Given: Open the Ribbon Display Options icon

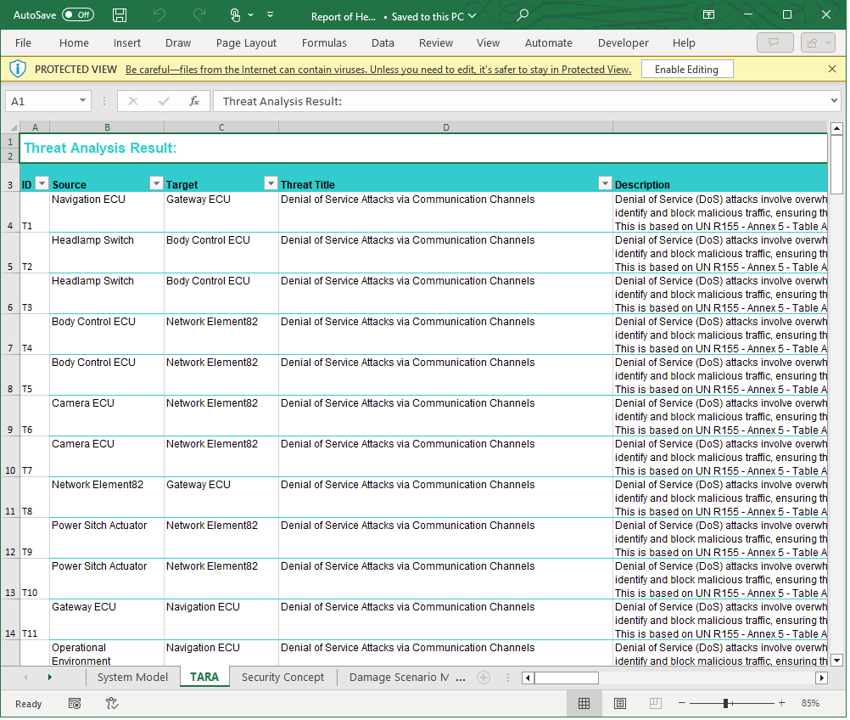Looking at the screenshot, I should (x=708, y=15).
